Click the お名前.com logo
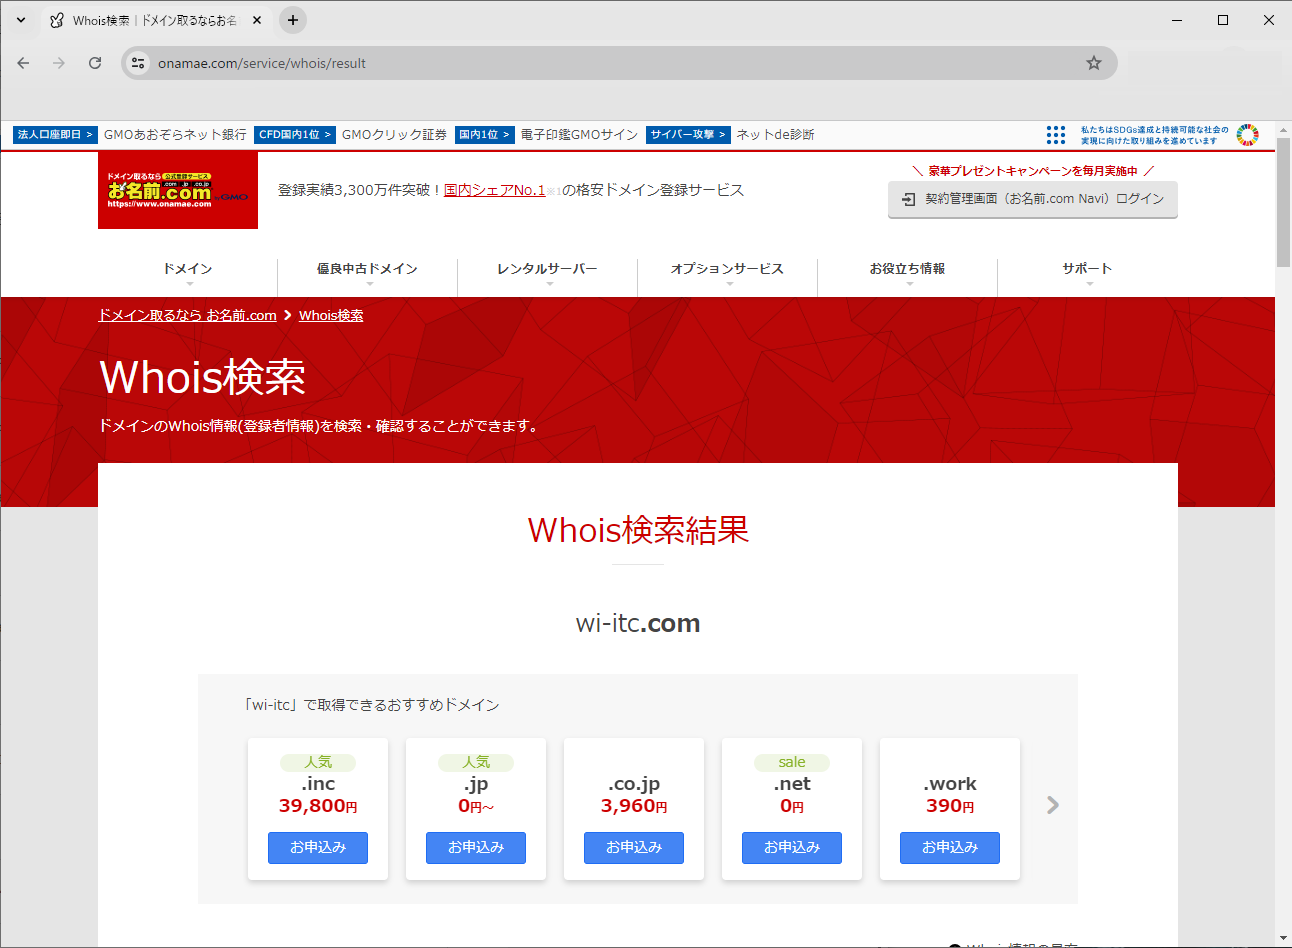This screenshot has height=948, width=1292. [178, 190]
